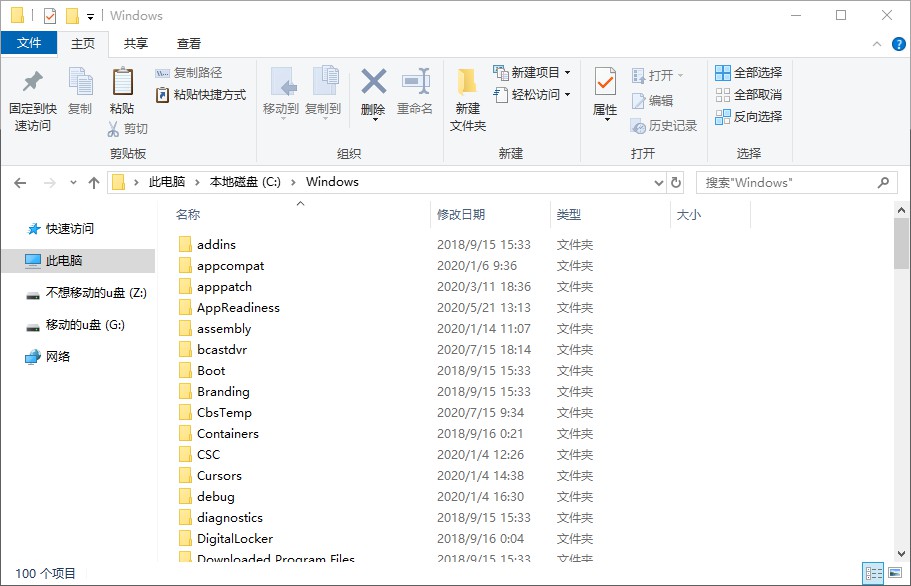Expand the chevron after 本地磁盘 (C:)
Viewport: 911px width, 586px height.
tap(293, 182)
